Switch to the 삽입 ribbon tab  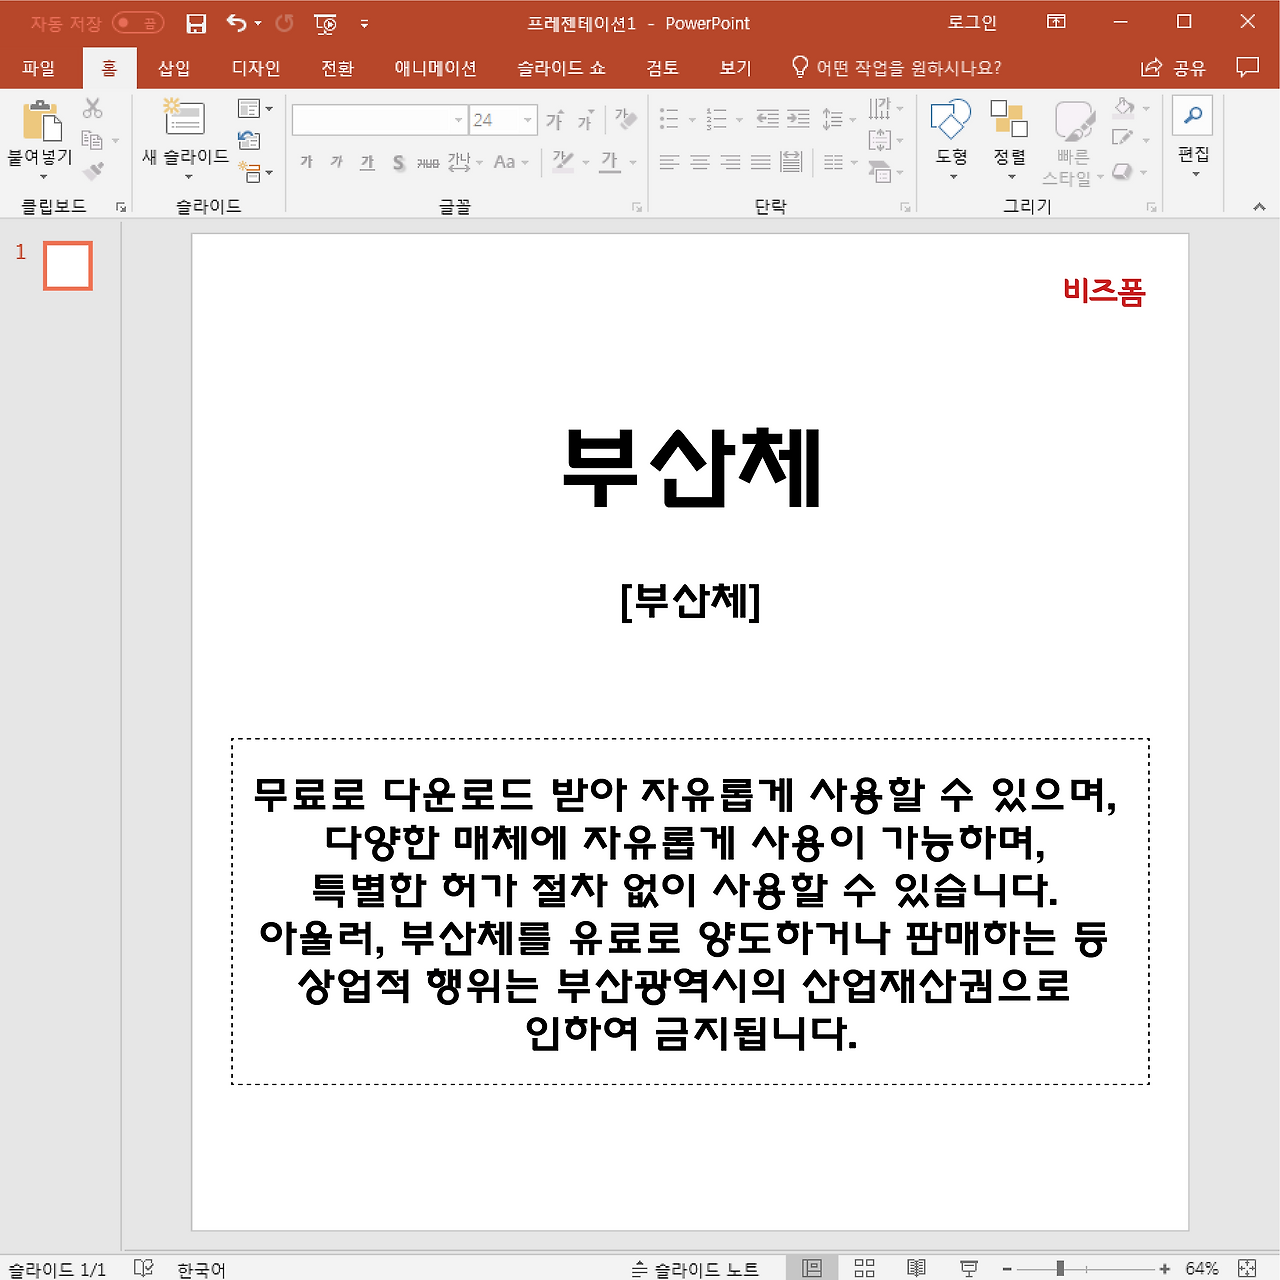click(x=173, y=67)
